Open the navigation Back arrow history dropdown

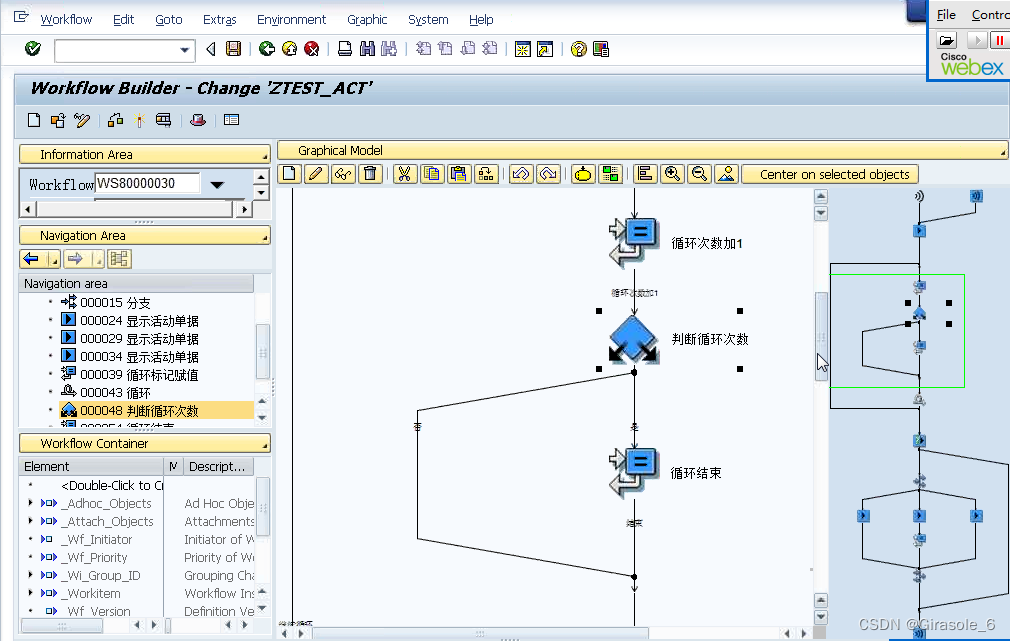(53, 260)
